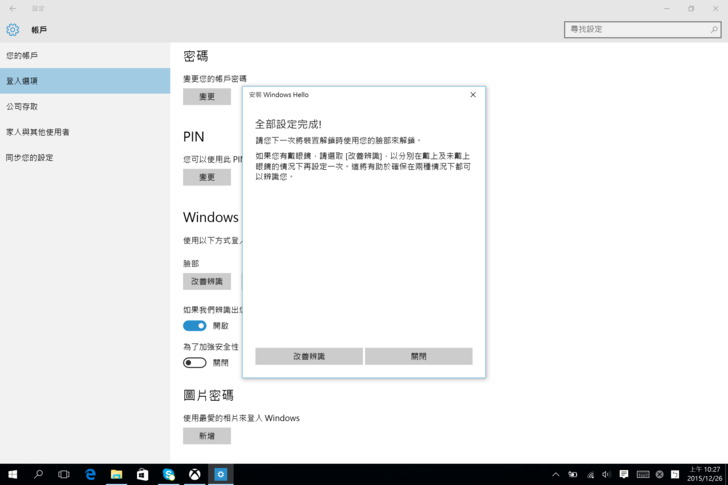Click 變更 button under 密碼

pyautogui.click(x=207, y=97)
